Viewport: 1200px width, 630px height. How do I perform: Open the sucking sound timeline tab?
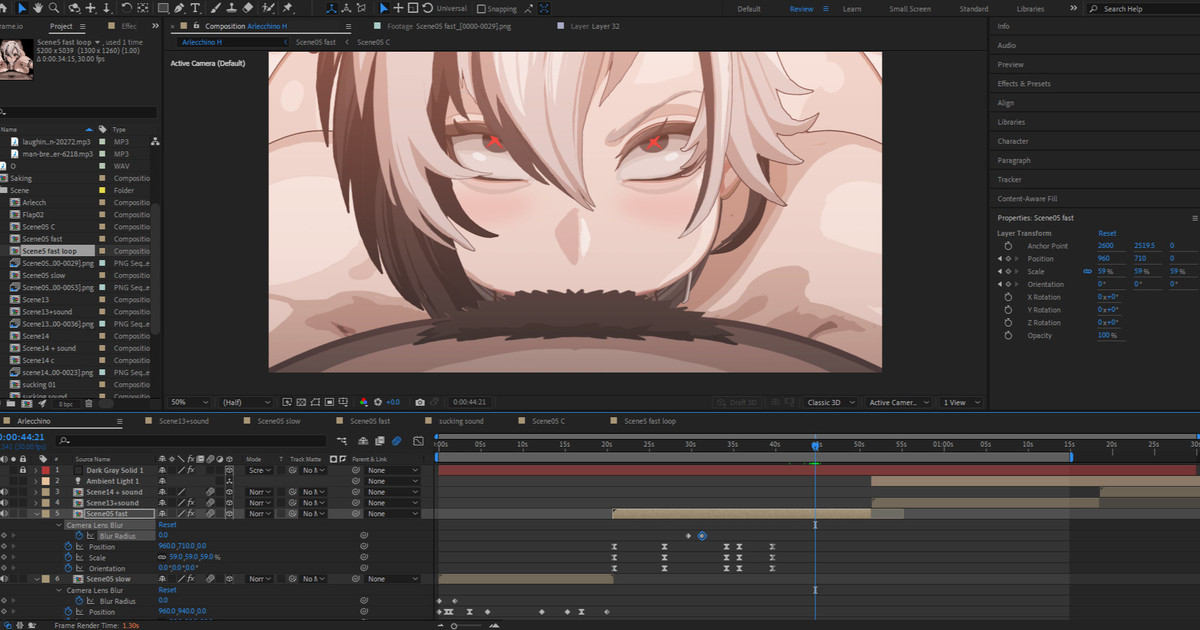pyautogui.click(x=461, y=421)
